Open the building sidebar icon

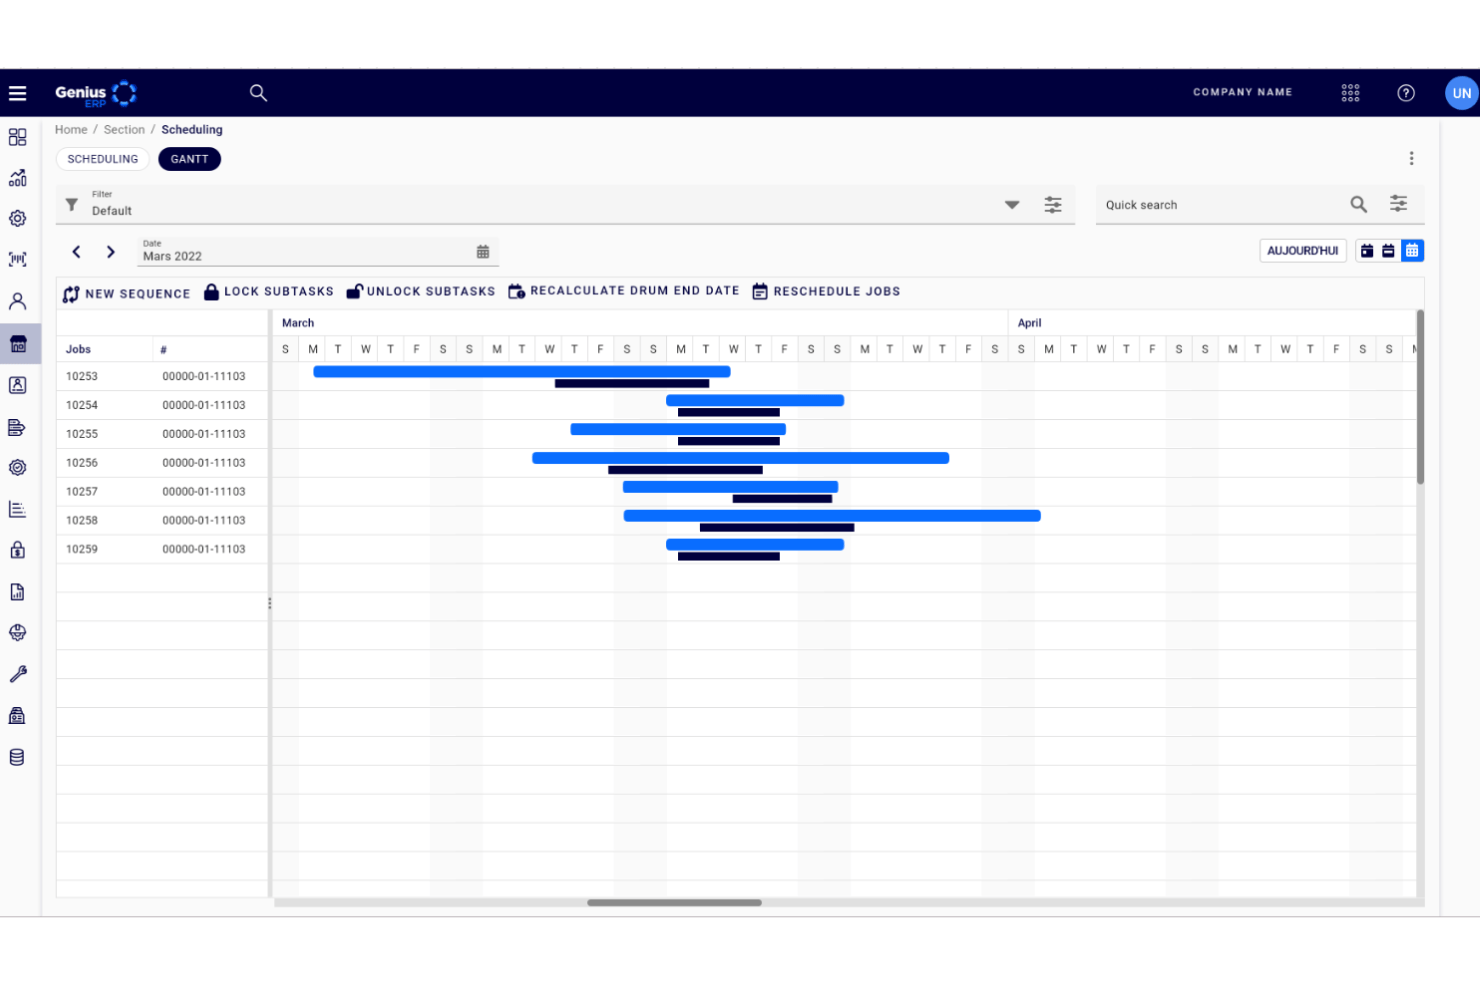[x=17, y=715]
